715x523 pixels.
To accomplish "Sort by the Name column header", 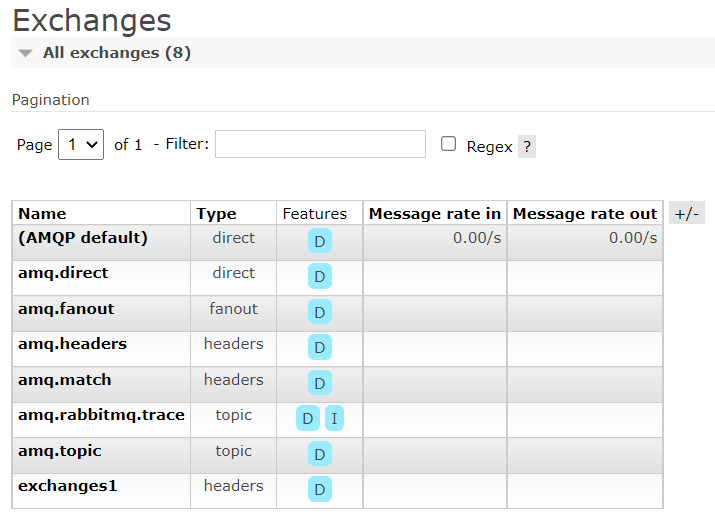I will [x=42, y=213].
